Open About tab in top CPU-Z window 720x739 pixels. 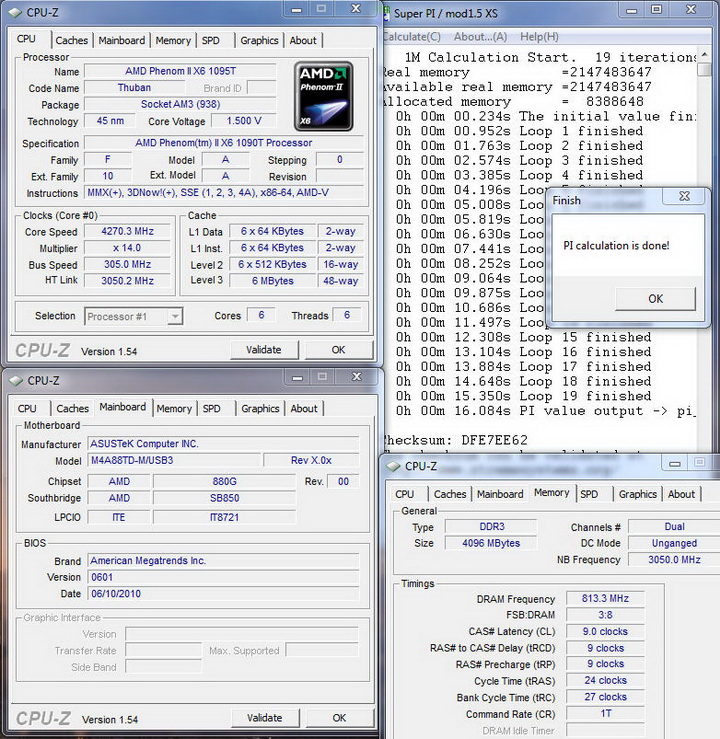(303, 41)
